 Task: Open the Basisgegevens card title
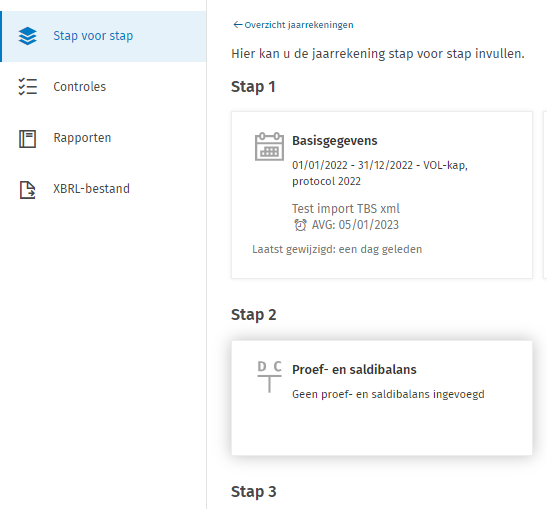click(335, 141)
